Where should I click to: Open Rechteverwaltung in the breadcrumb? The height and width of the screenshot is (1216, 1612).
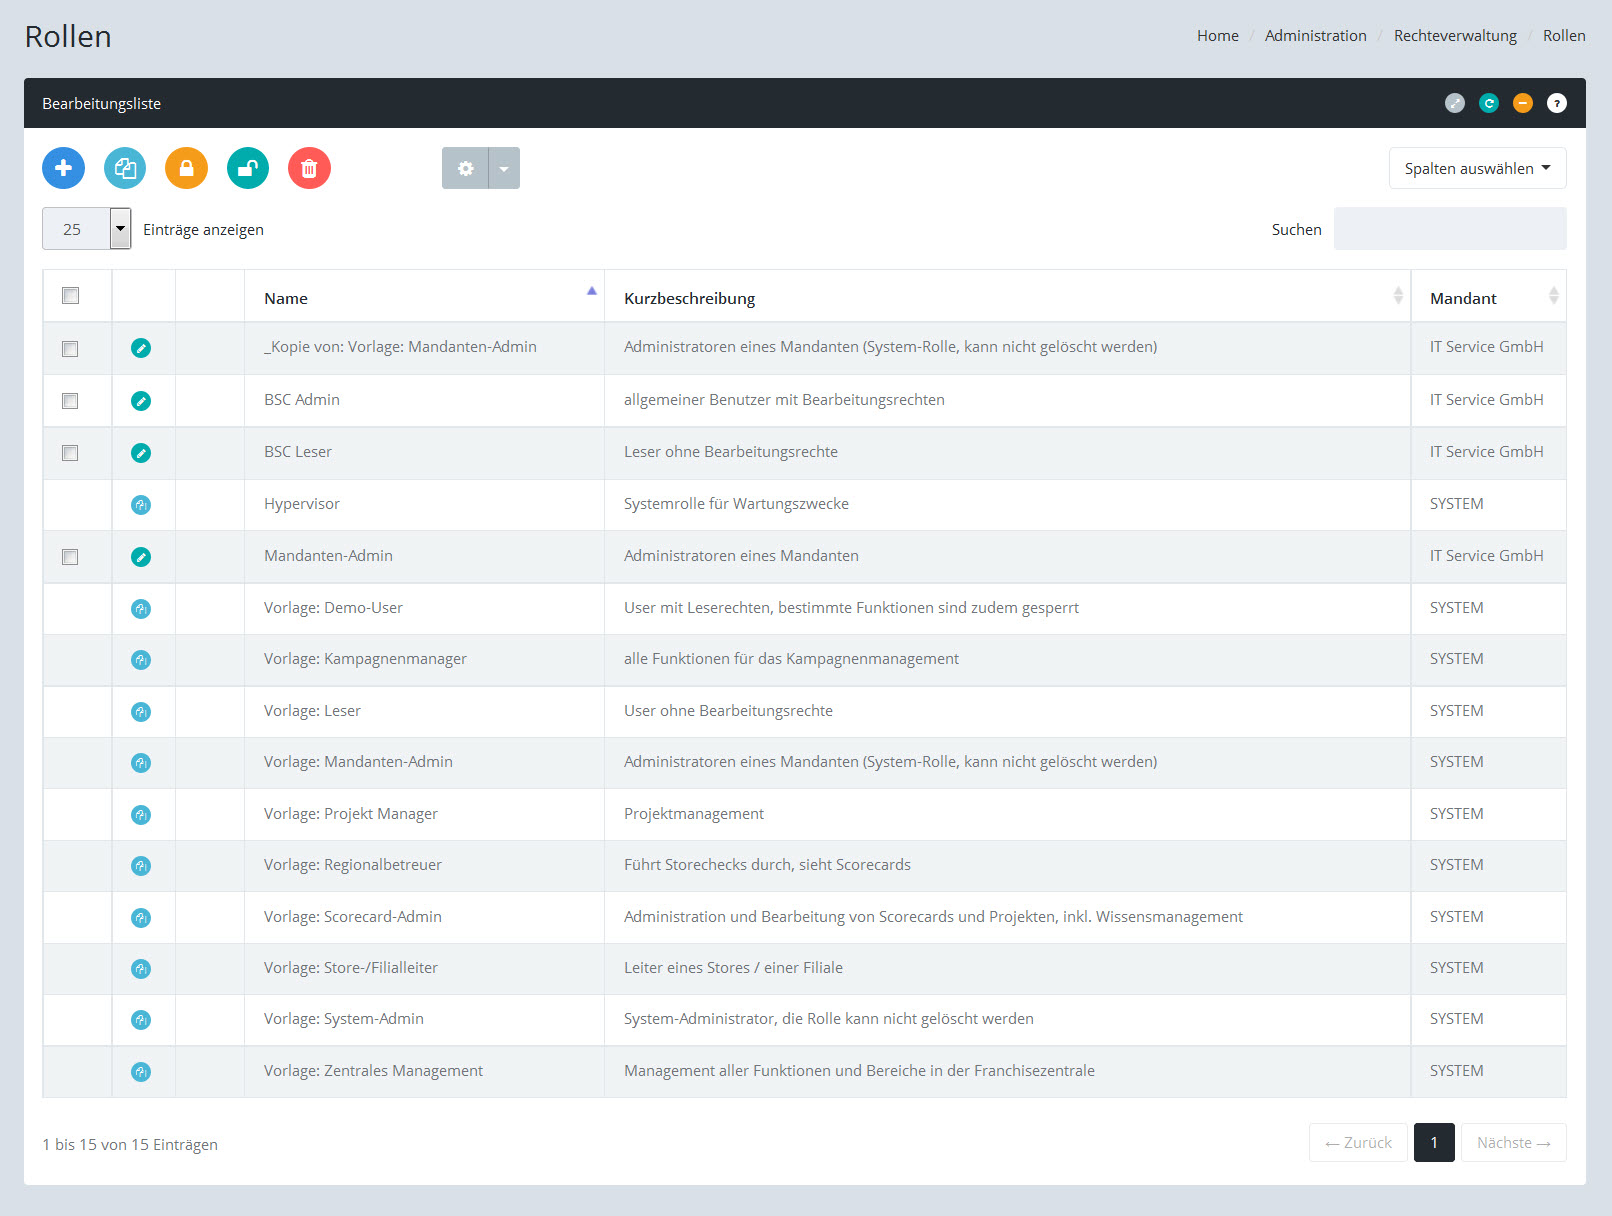pyautogui.click(x=1455, y=36)
